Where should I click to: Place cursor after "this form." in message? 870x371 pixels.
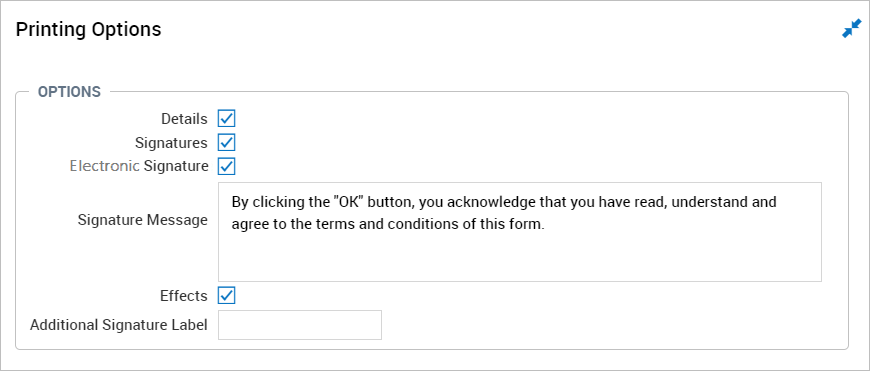(x=541, y=226)
